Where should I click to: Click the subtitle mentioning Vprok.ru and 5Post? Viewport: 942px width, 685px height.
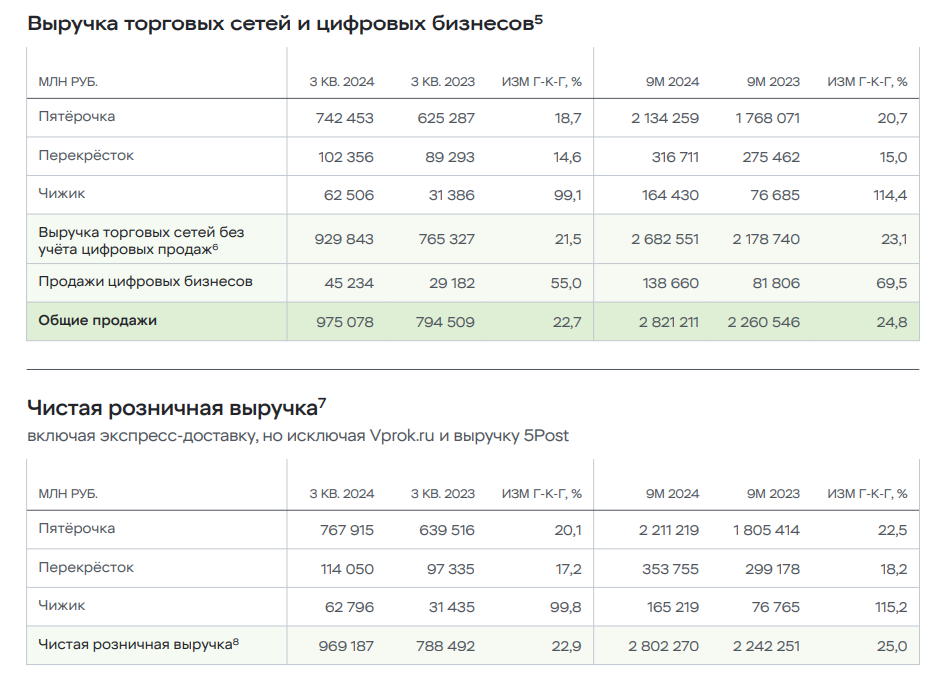point(298,436)
